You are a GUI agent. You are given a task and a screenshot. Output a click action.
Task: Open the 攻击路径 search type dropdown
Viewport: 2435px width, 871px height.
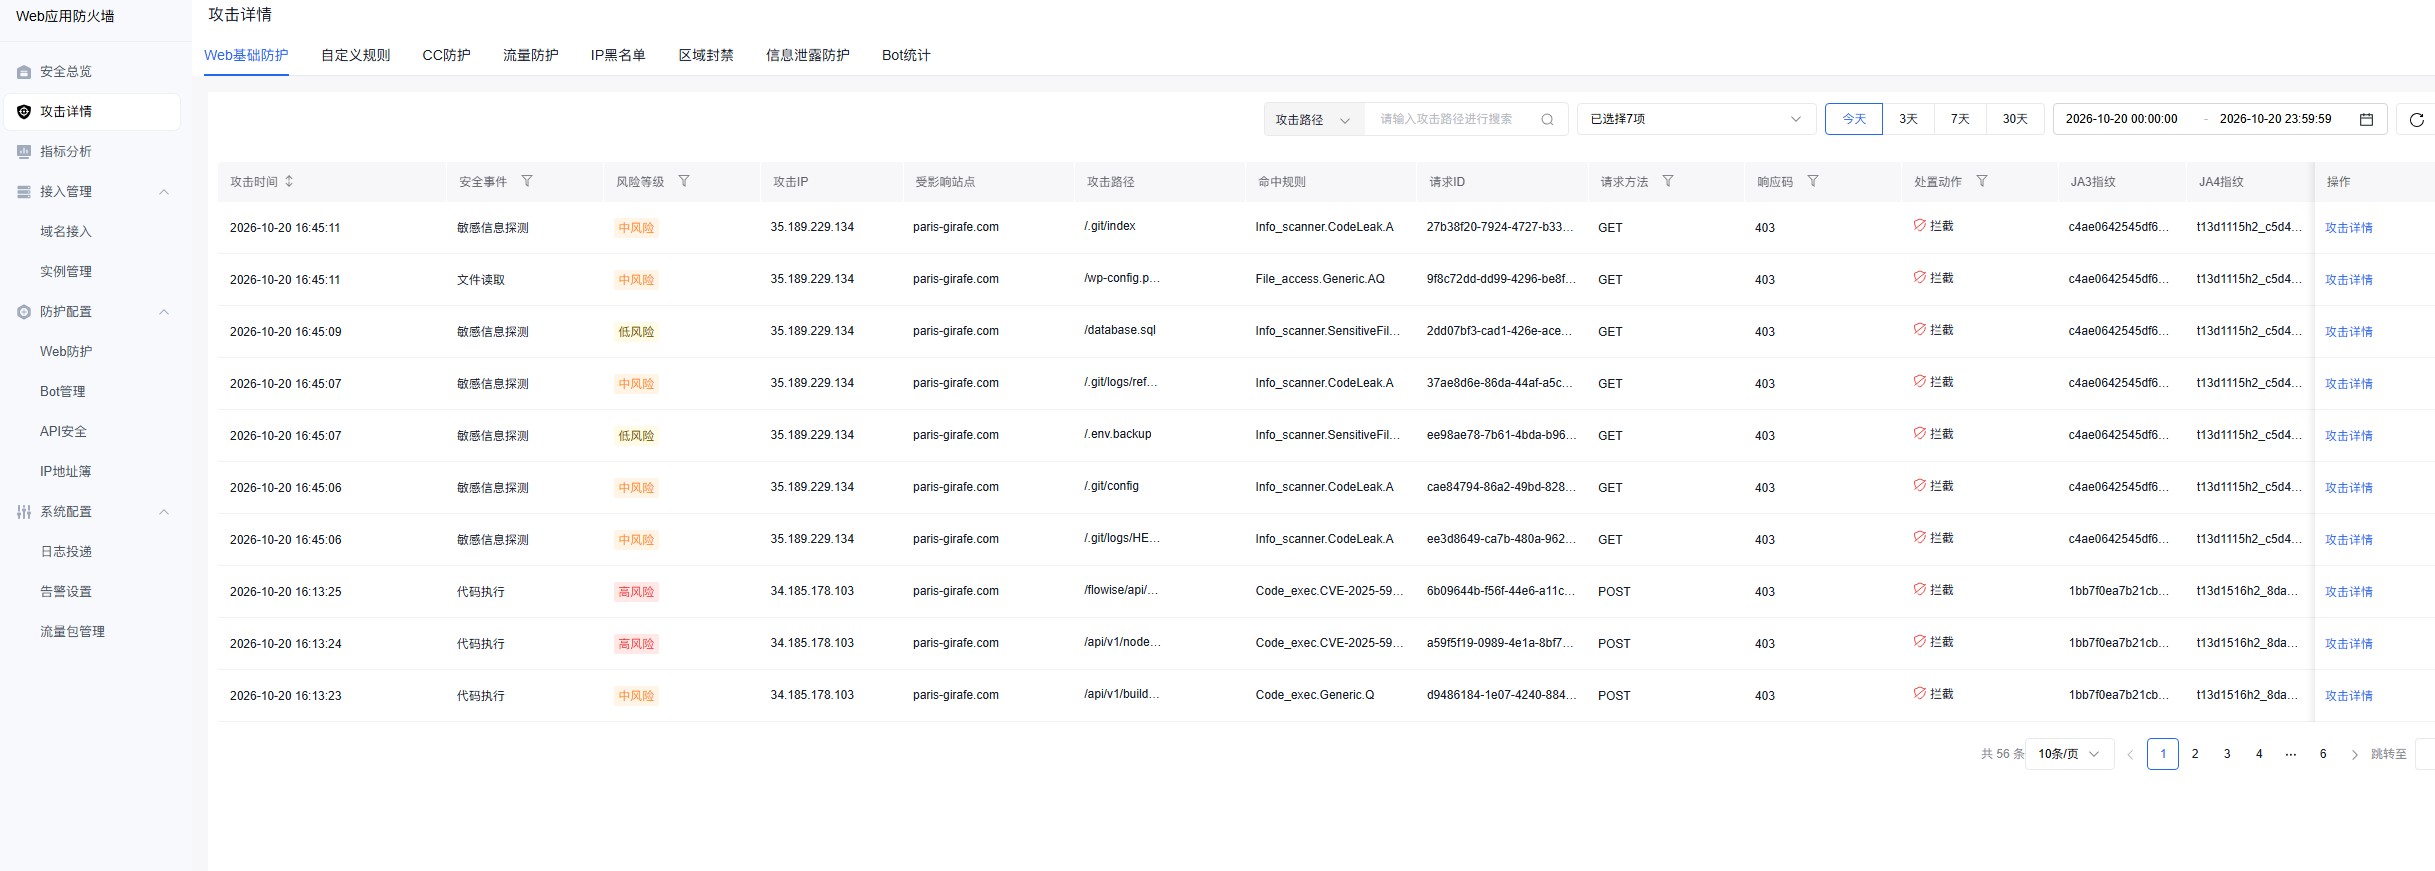pyautogui.click(x=1314, y=120)
